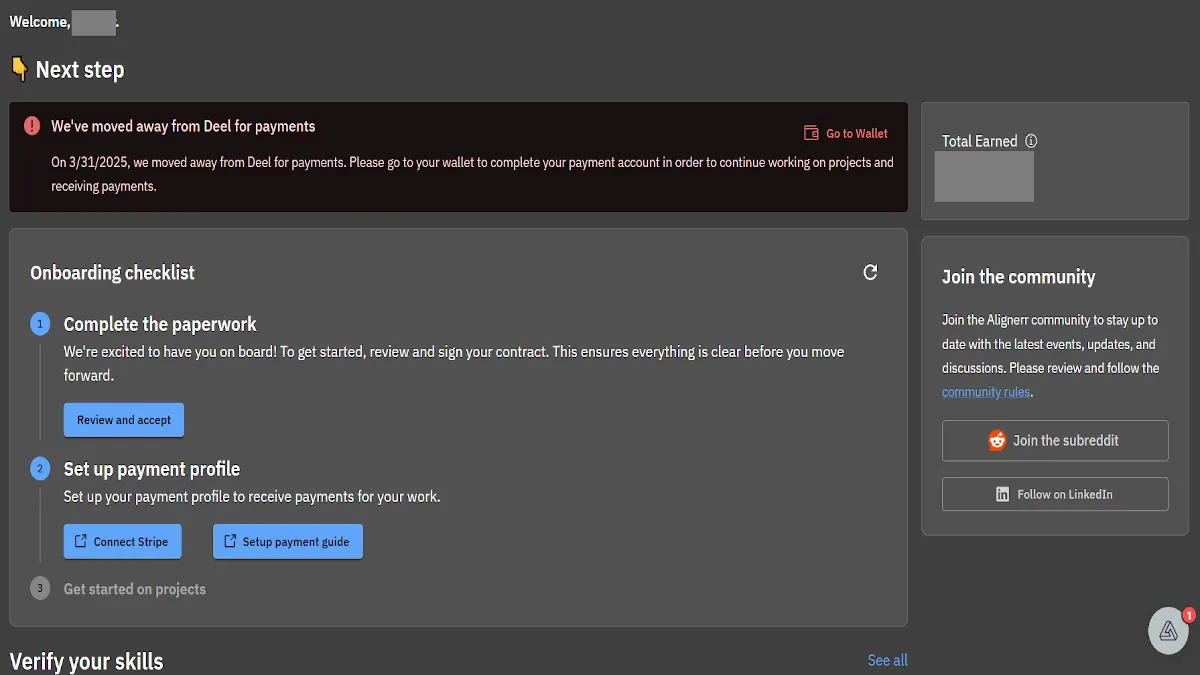Image resolution: width=1200 pixels, height=675 pixels.
Task: Click the external link icon on Connect Stripe
Action: pyautogui.click(x=79, y=541)
